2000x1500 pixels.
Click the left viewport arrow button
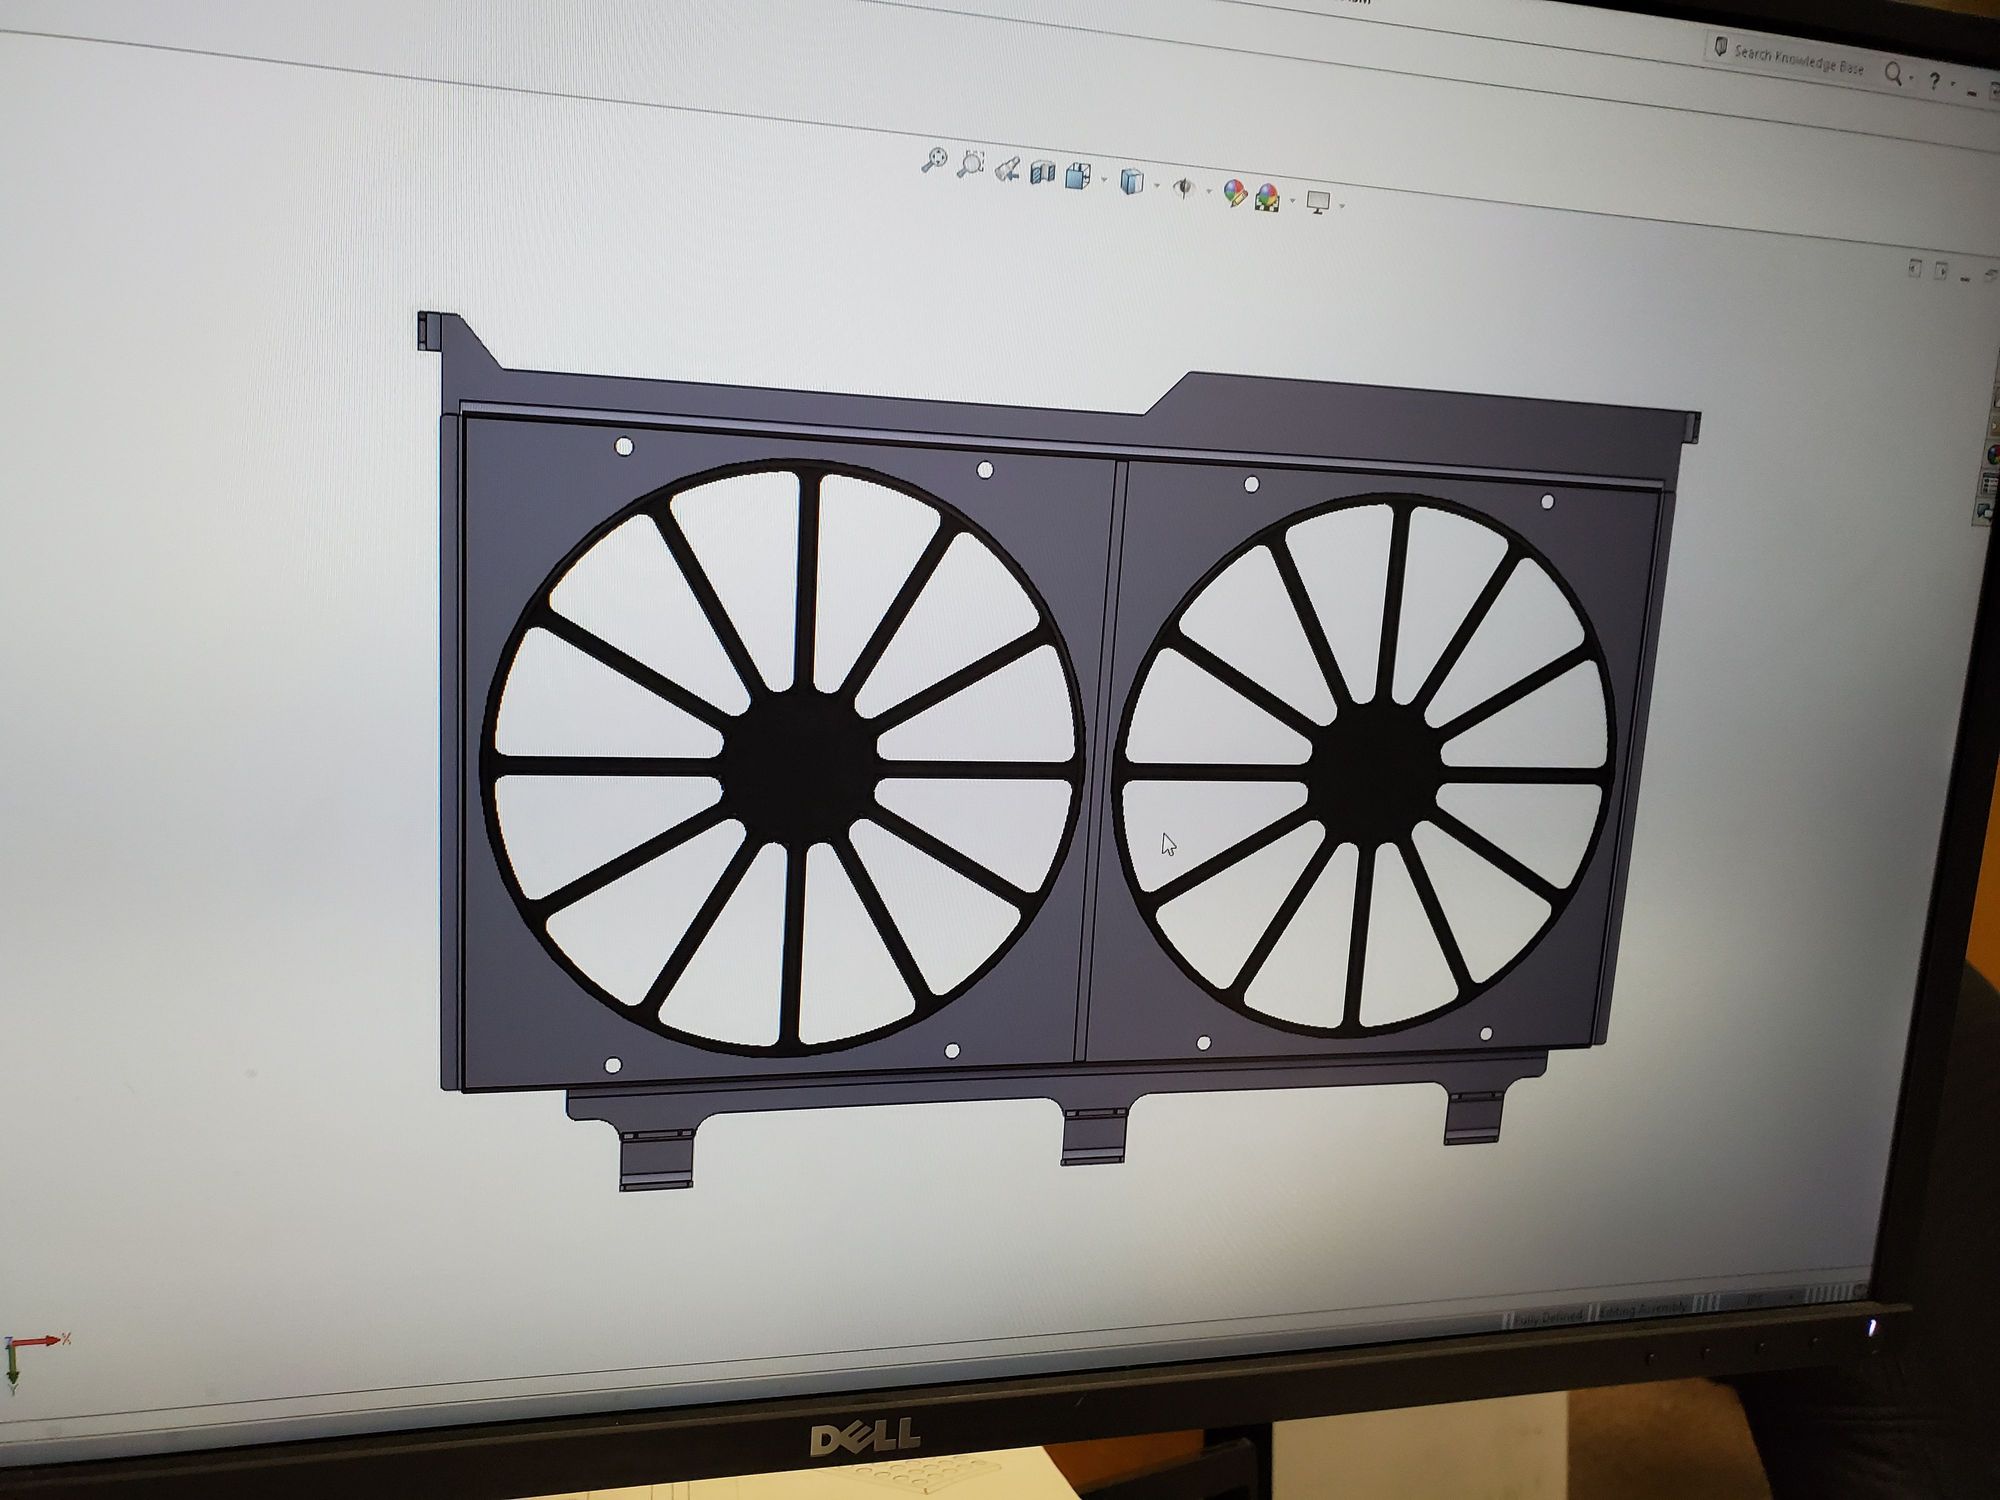coord(1914,267)
